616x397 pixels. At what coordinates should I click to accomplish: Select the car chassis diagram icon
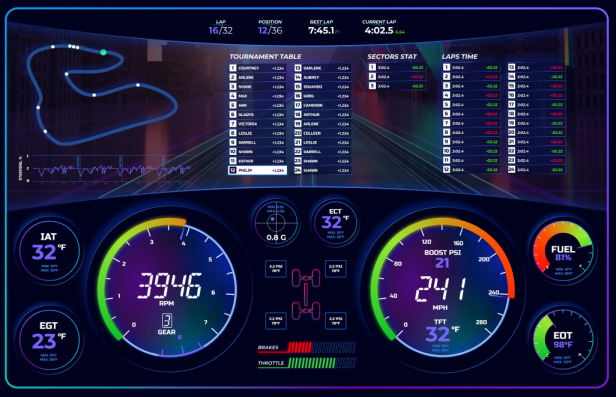pos(306,295)
